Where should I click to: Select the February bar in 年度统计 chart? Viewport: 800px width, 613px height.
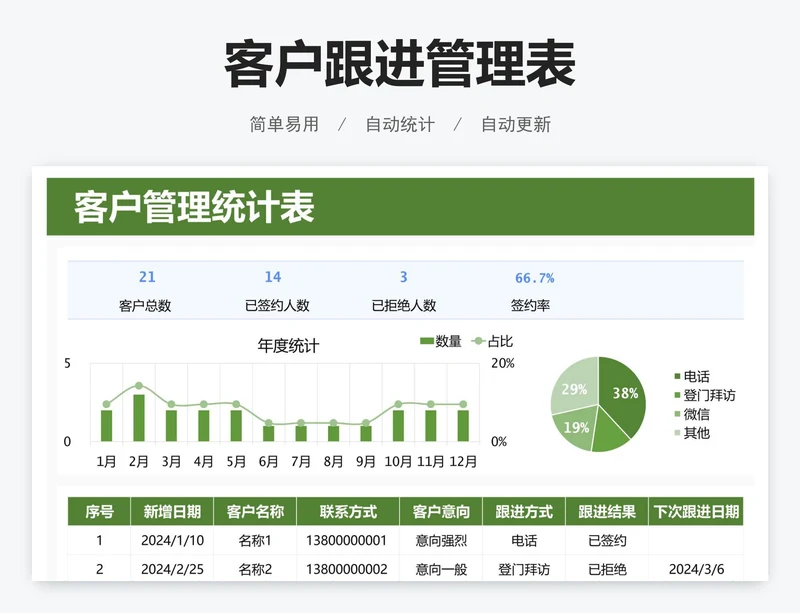click(139, 418)
